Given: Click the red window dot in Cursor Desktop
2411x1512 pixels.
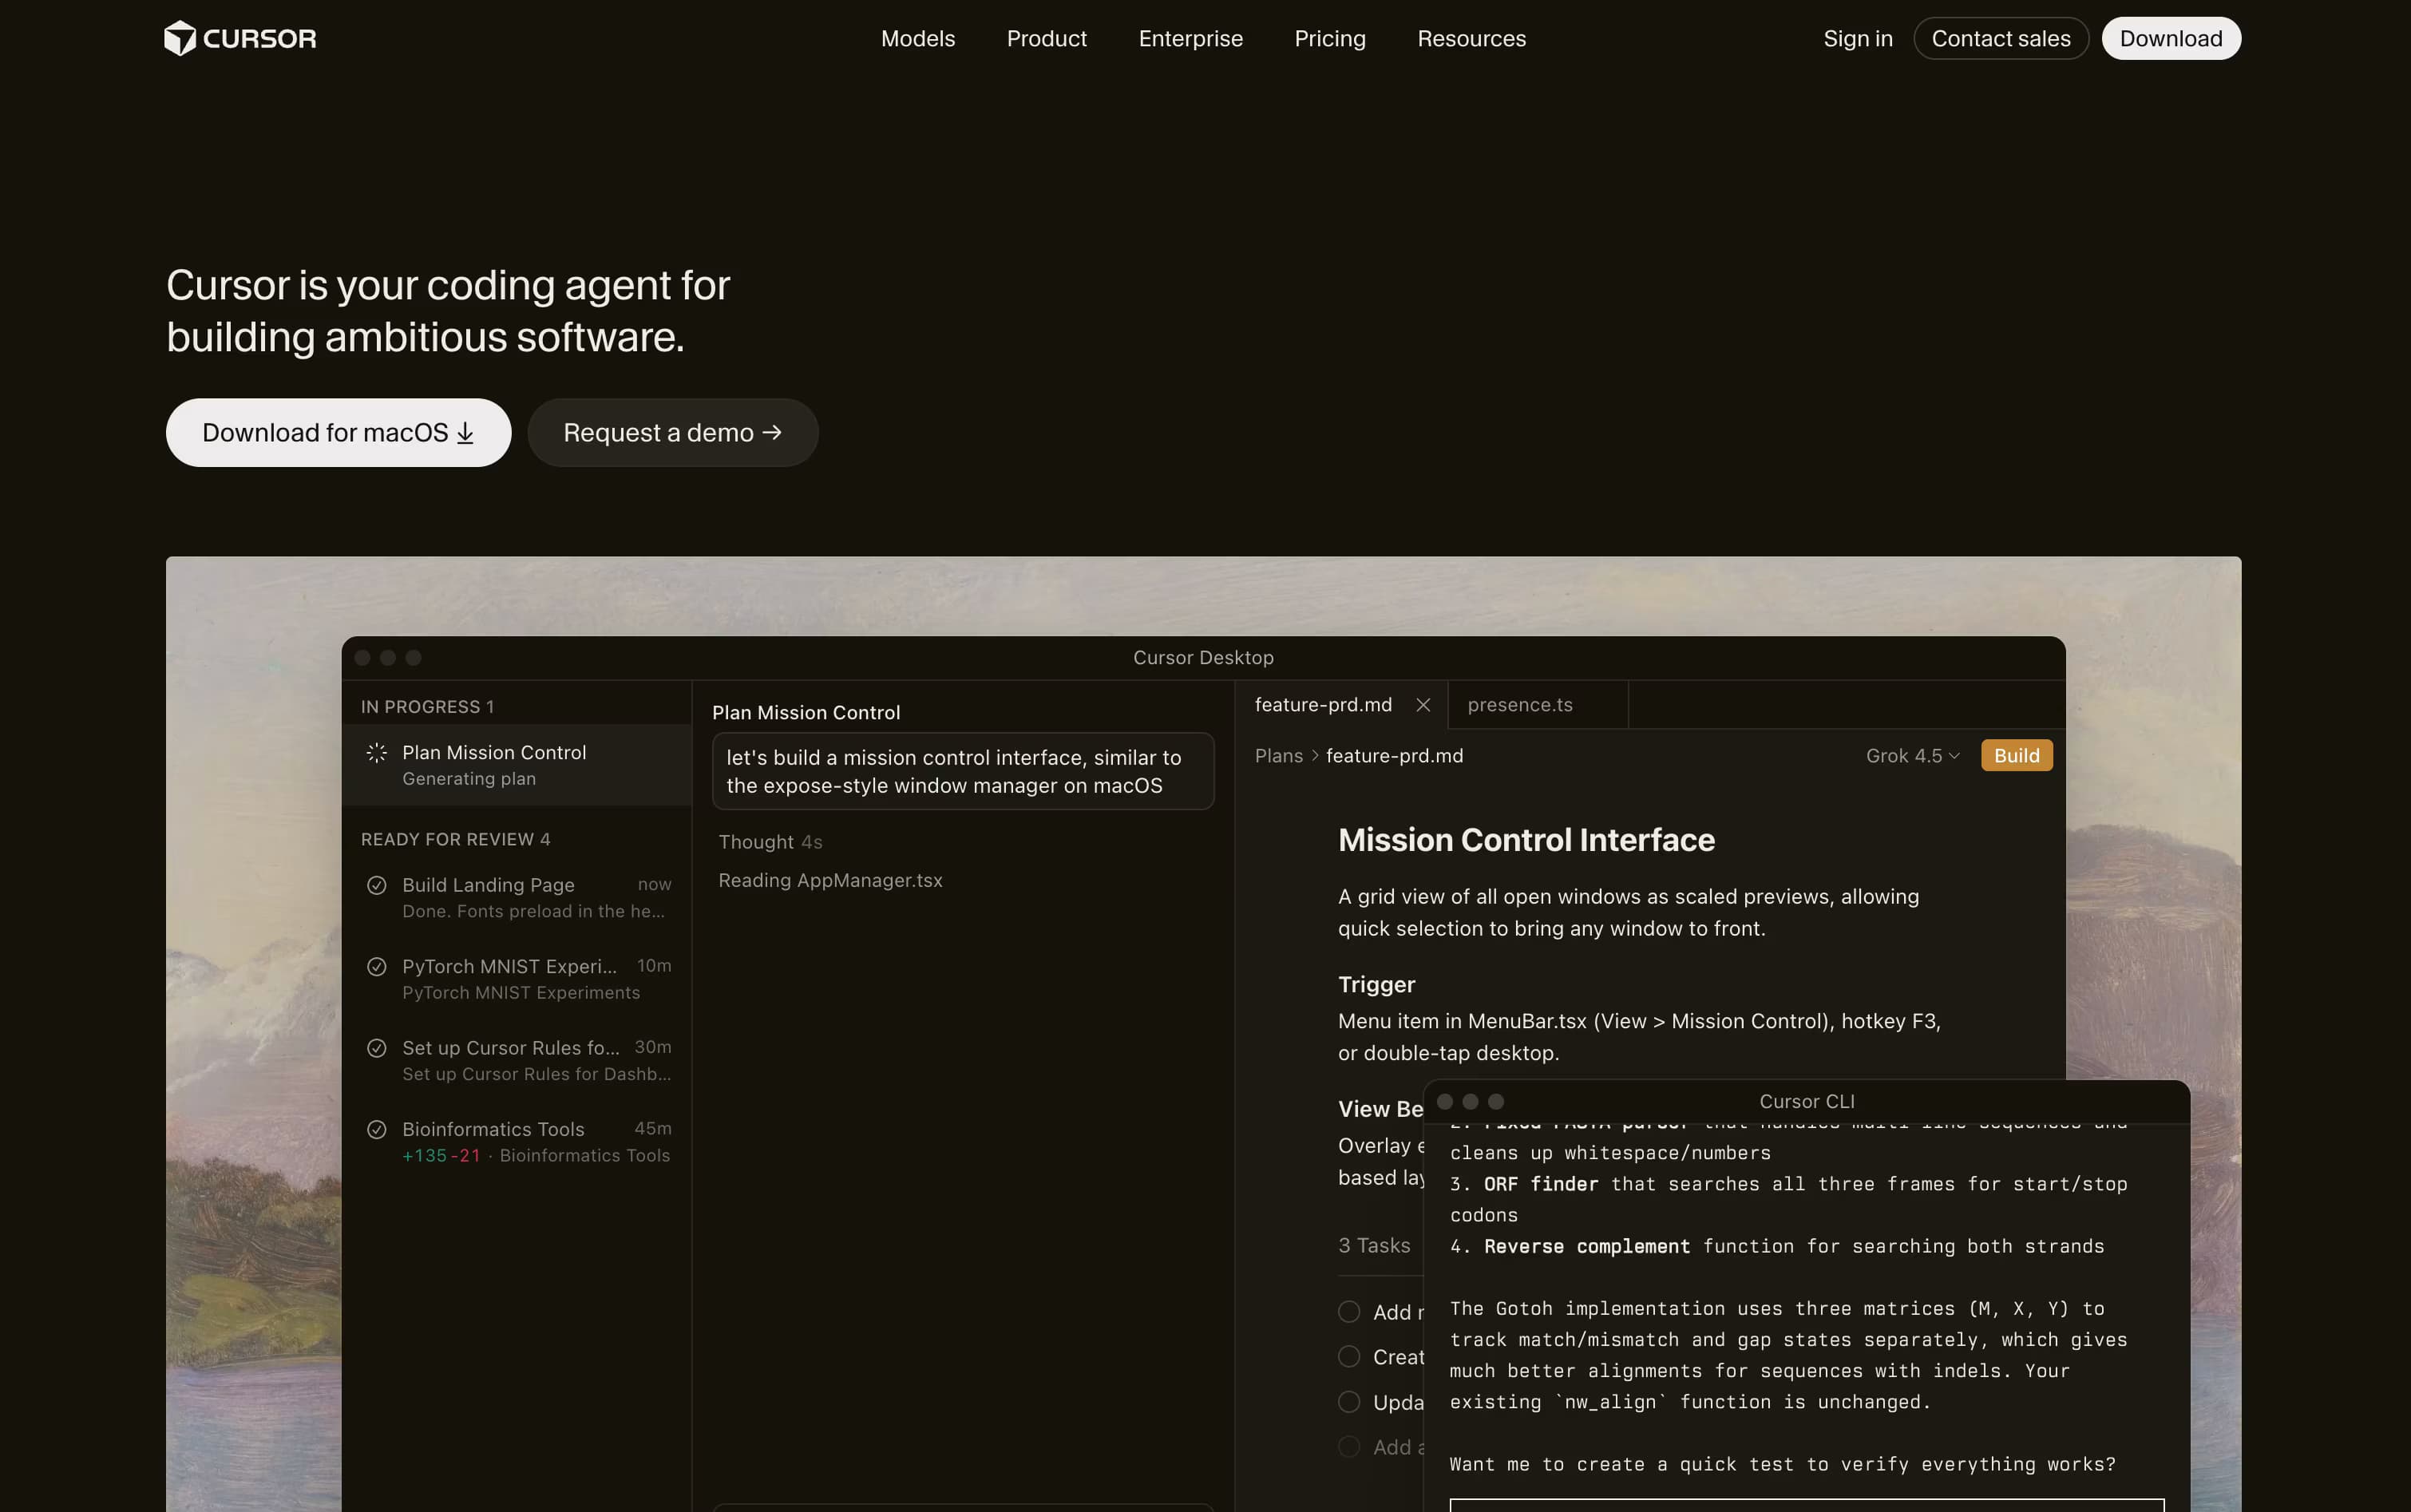Looking at the screenshot, I should coord(362,658).
